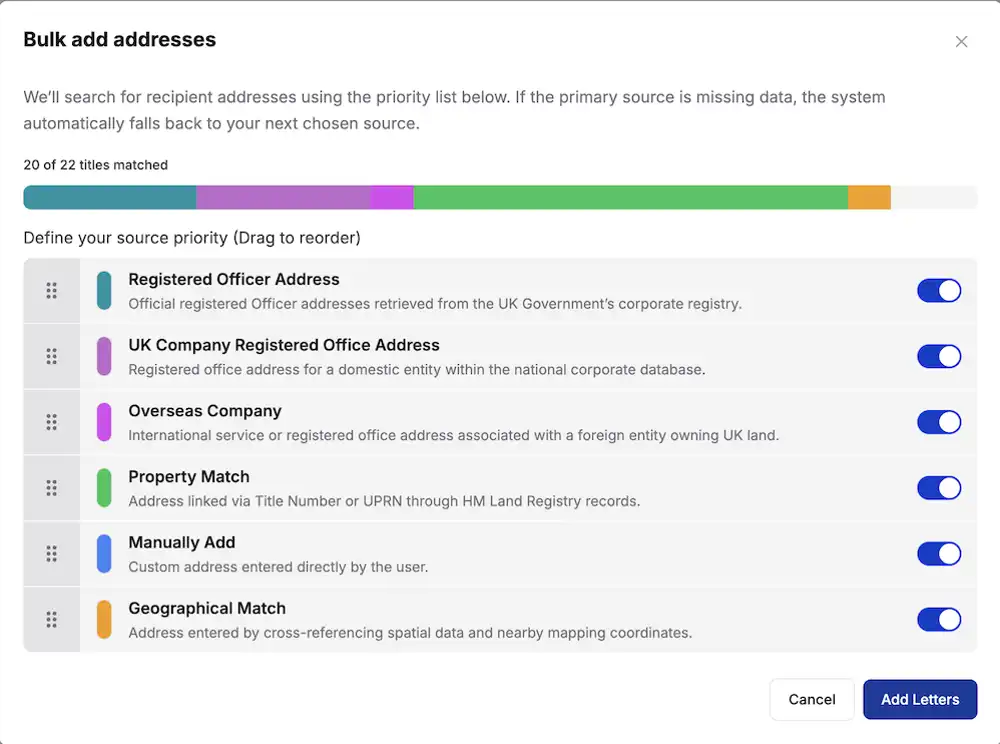1000x744 pixels.
Task: Click the blue color pill beside Manually Add
Action: (104, 553)
